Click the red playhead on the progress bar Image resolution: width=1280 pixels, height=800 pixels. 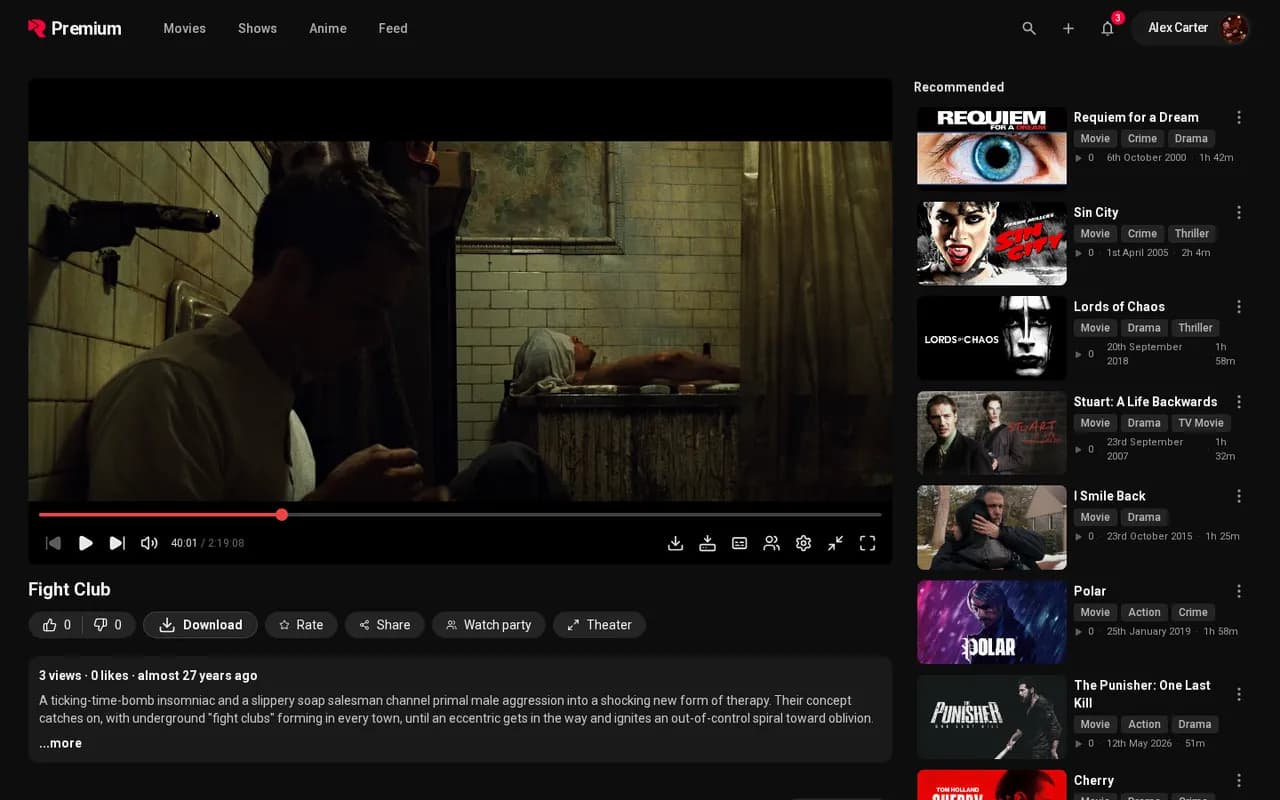click(282, 515)
